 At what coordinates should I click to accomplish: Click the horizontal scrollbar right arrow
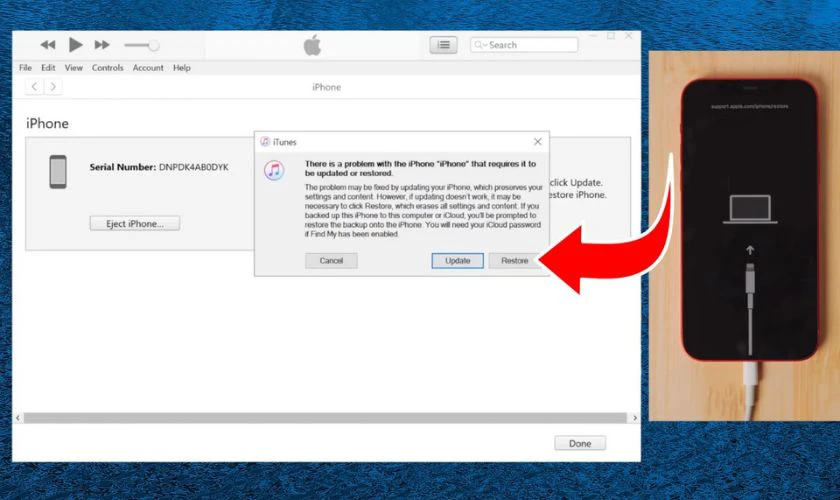[635, 417]
